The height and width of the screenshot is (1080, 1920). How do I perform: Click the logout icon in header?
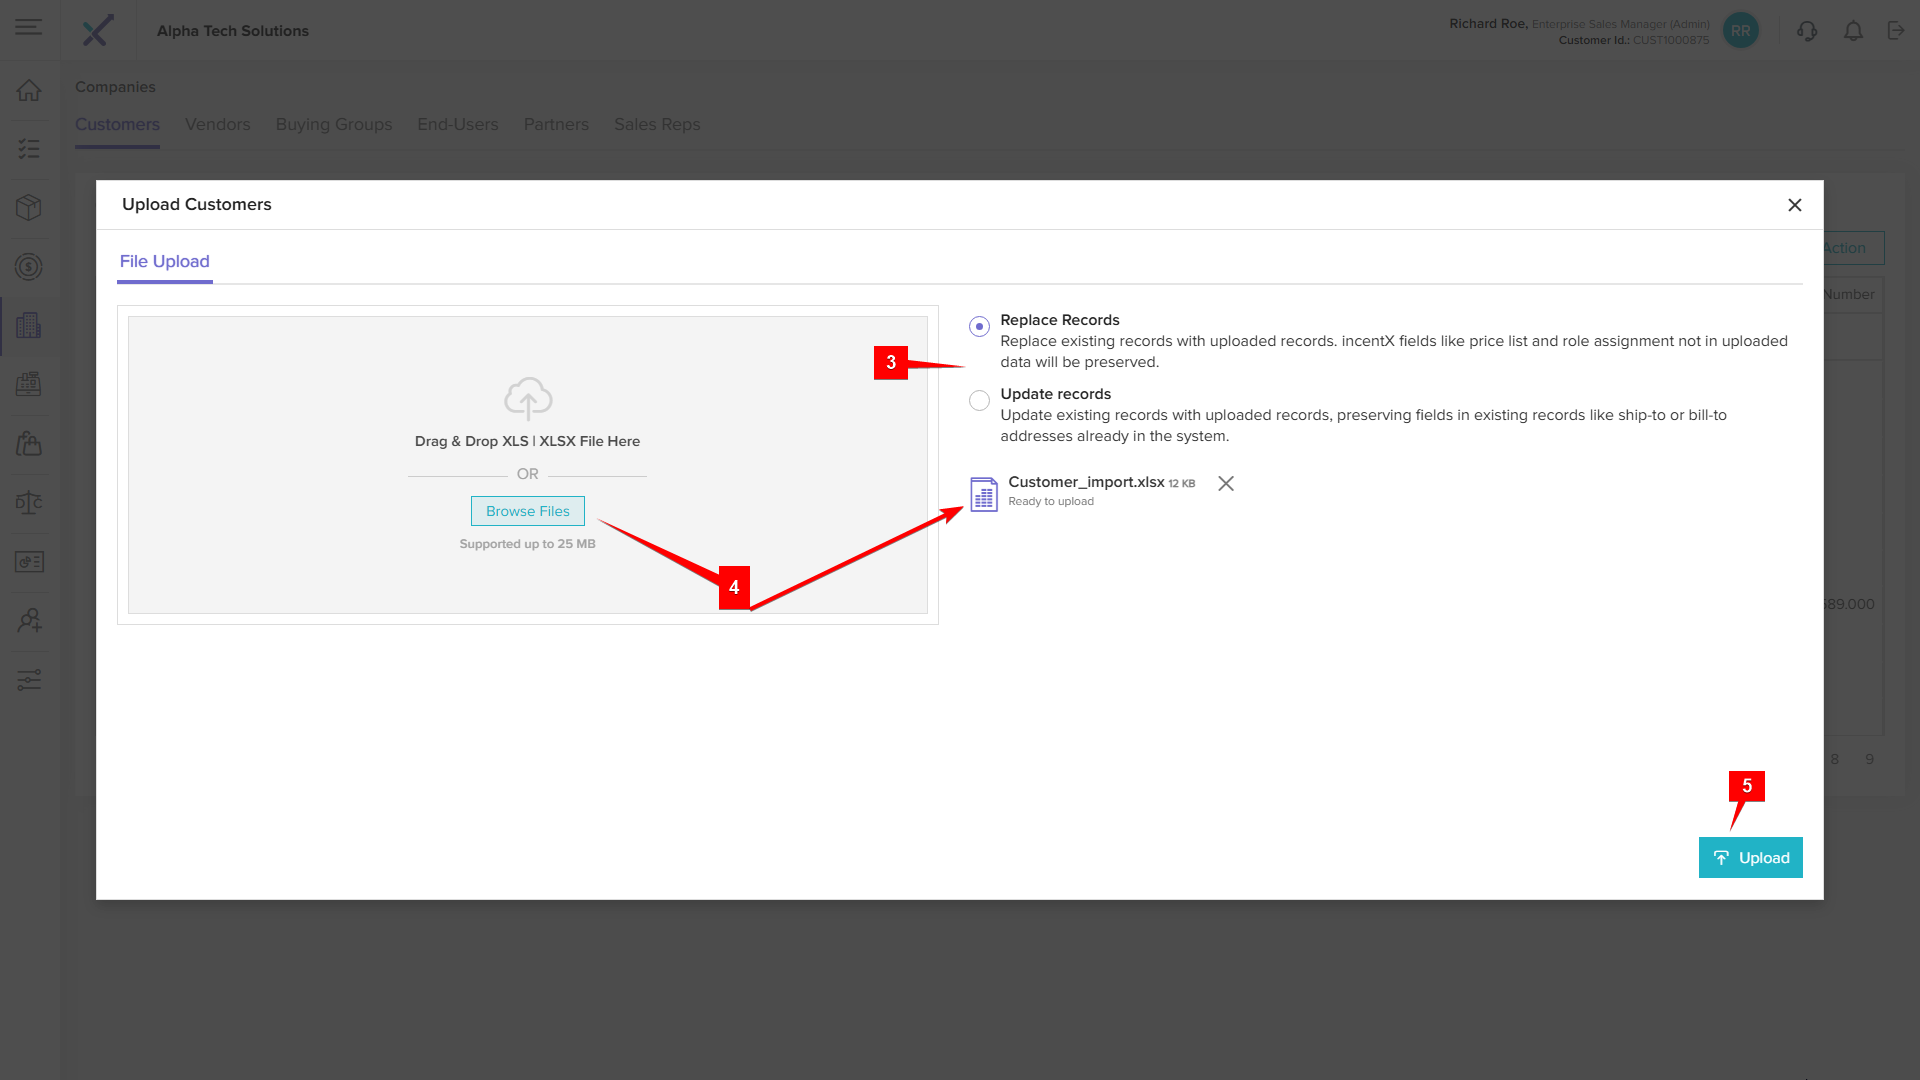(x=1896, y=31)
